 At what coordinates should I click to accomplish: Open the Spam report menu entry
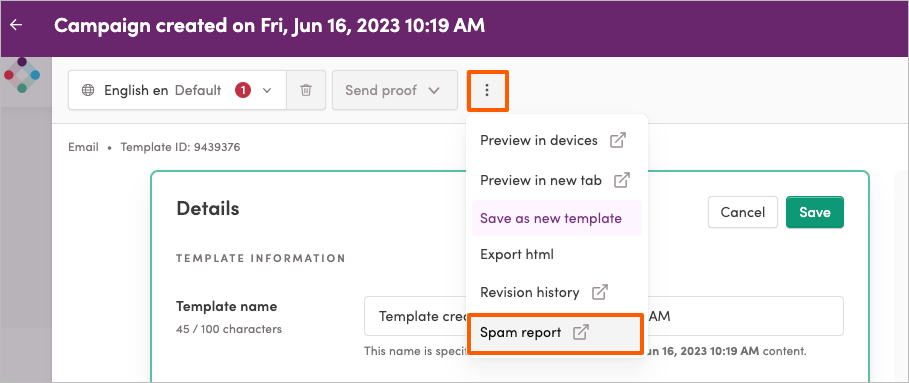point(556,333)
